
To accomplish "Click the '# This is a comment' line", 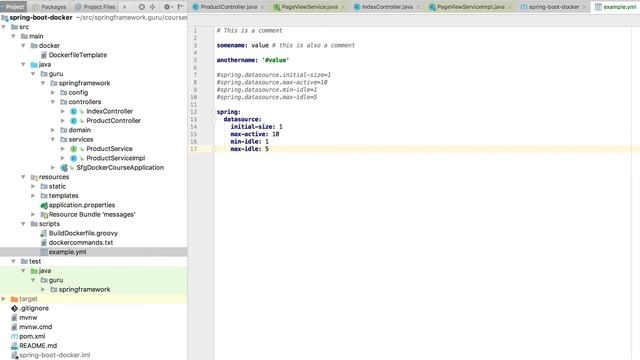I will coord(249,31).
